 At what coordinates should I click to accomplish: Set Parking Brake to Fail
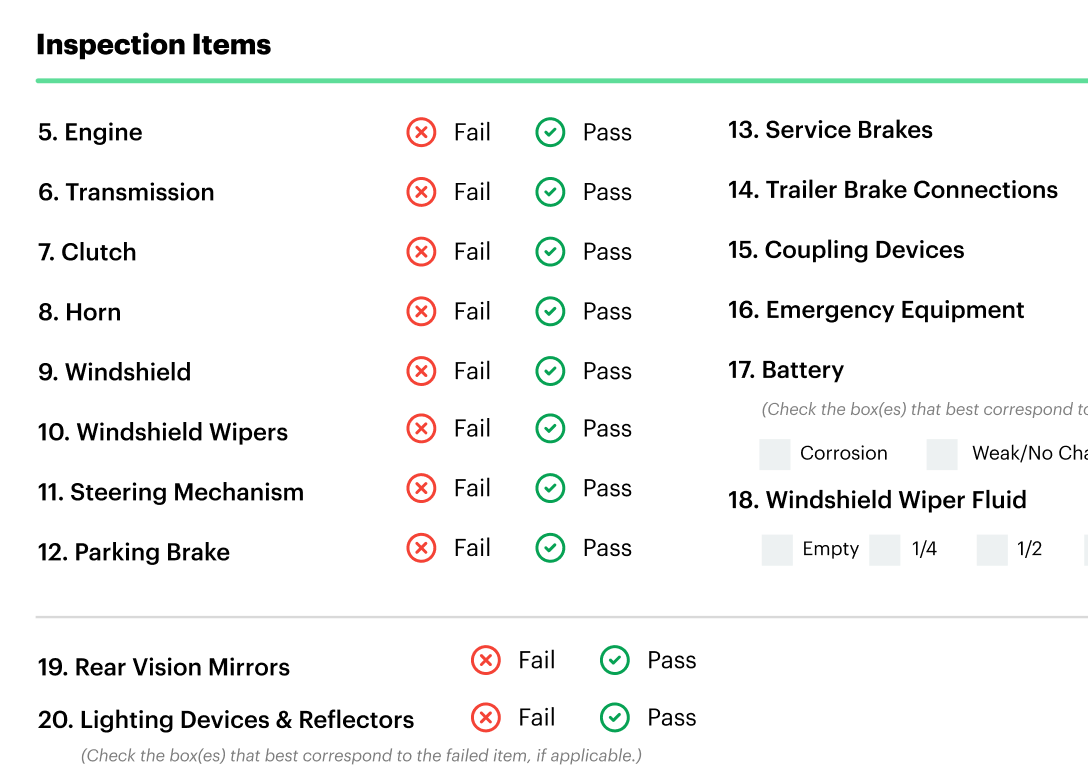(421, 547)
